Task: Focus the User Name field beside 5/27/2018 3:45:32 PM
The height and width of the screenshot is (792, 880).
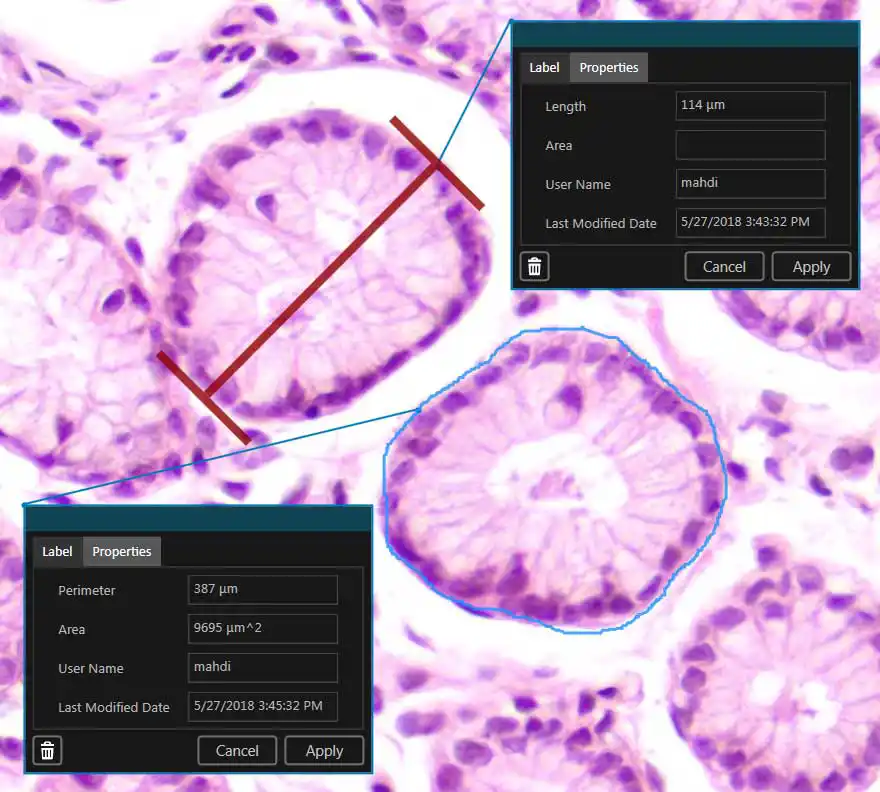Action: [262, 668]
